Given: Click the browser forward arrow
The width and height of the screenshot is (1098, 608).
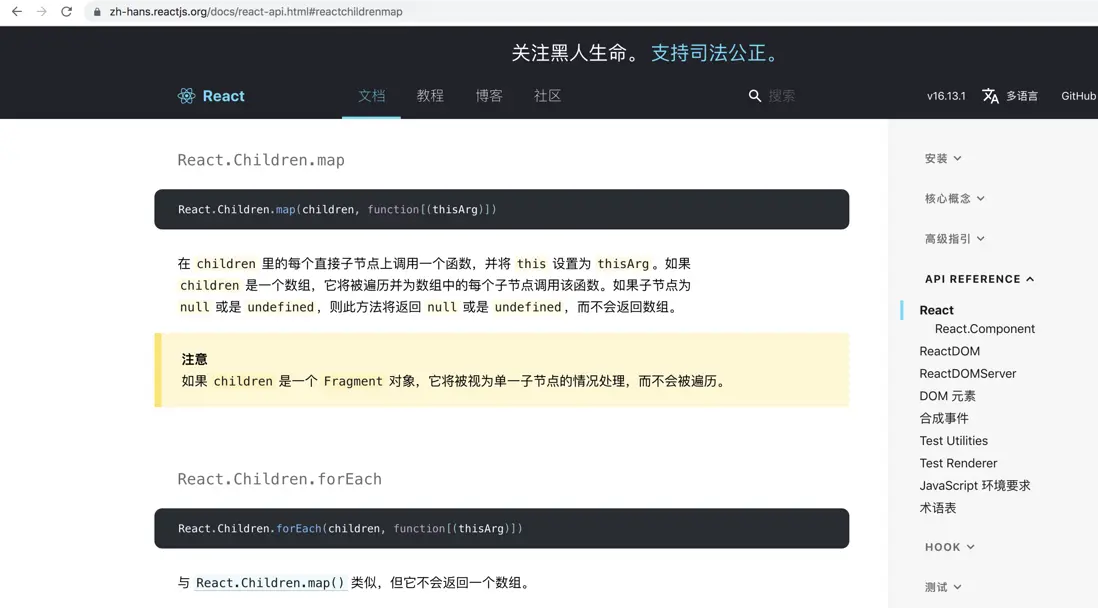Looking at the screenshot, I should click(41, 11).
